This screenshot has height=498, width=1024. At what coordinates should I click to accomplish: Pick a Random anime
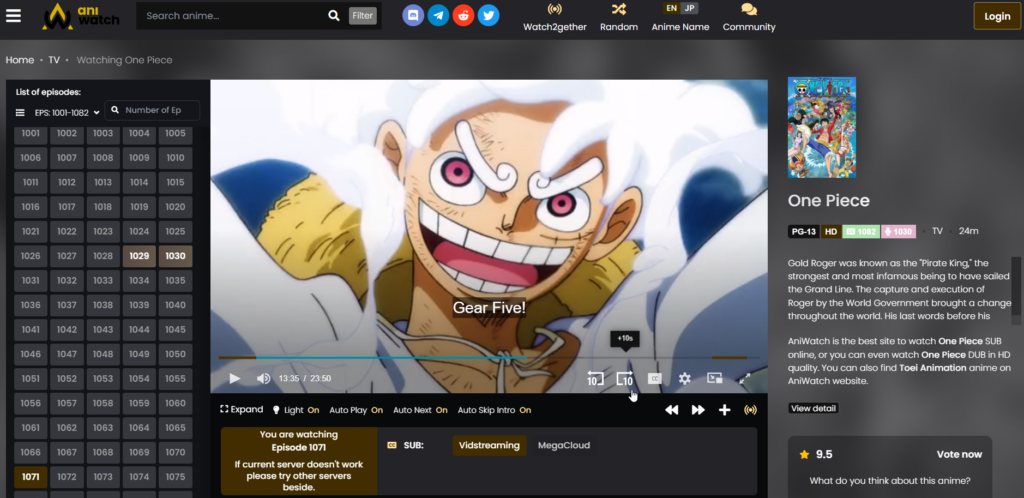click(x=618, y=18)
